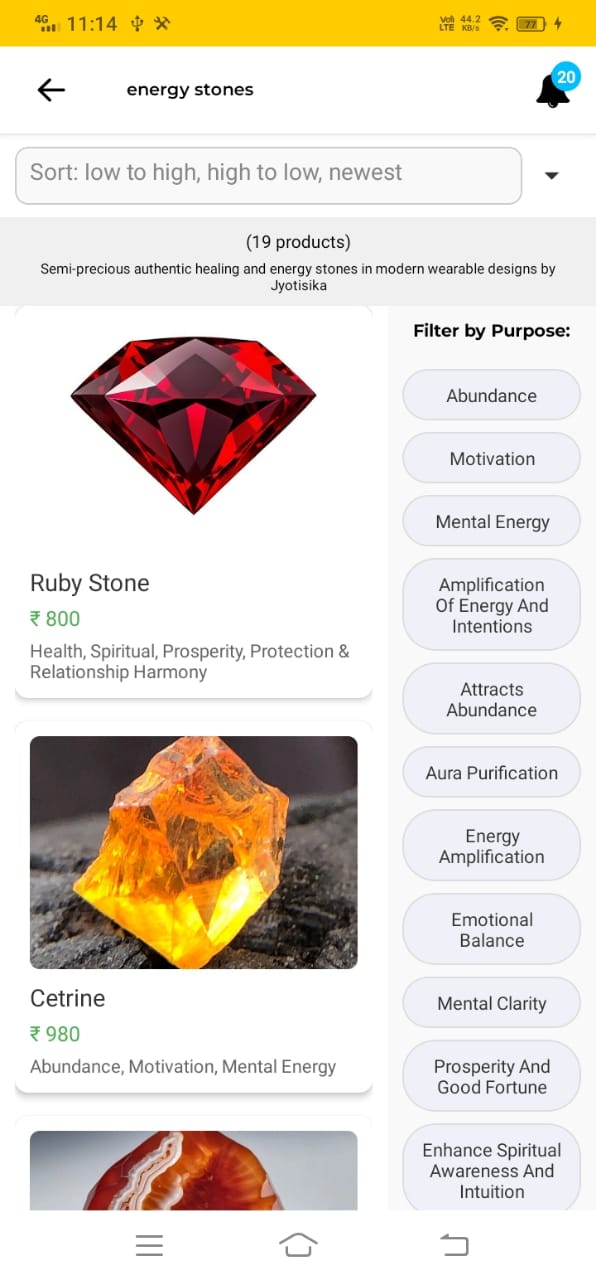
Task: Filter products by Abundance
Action: [491, 394]
